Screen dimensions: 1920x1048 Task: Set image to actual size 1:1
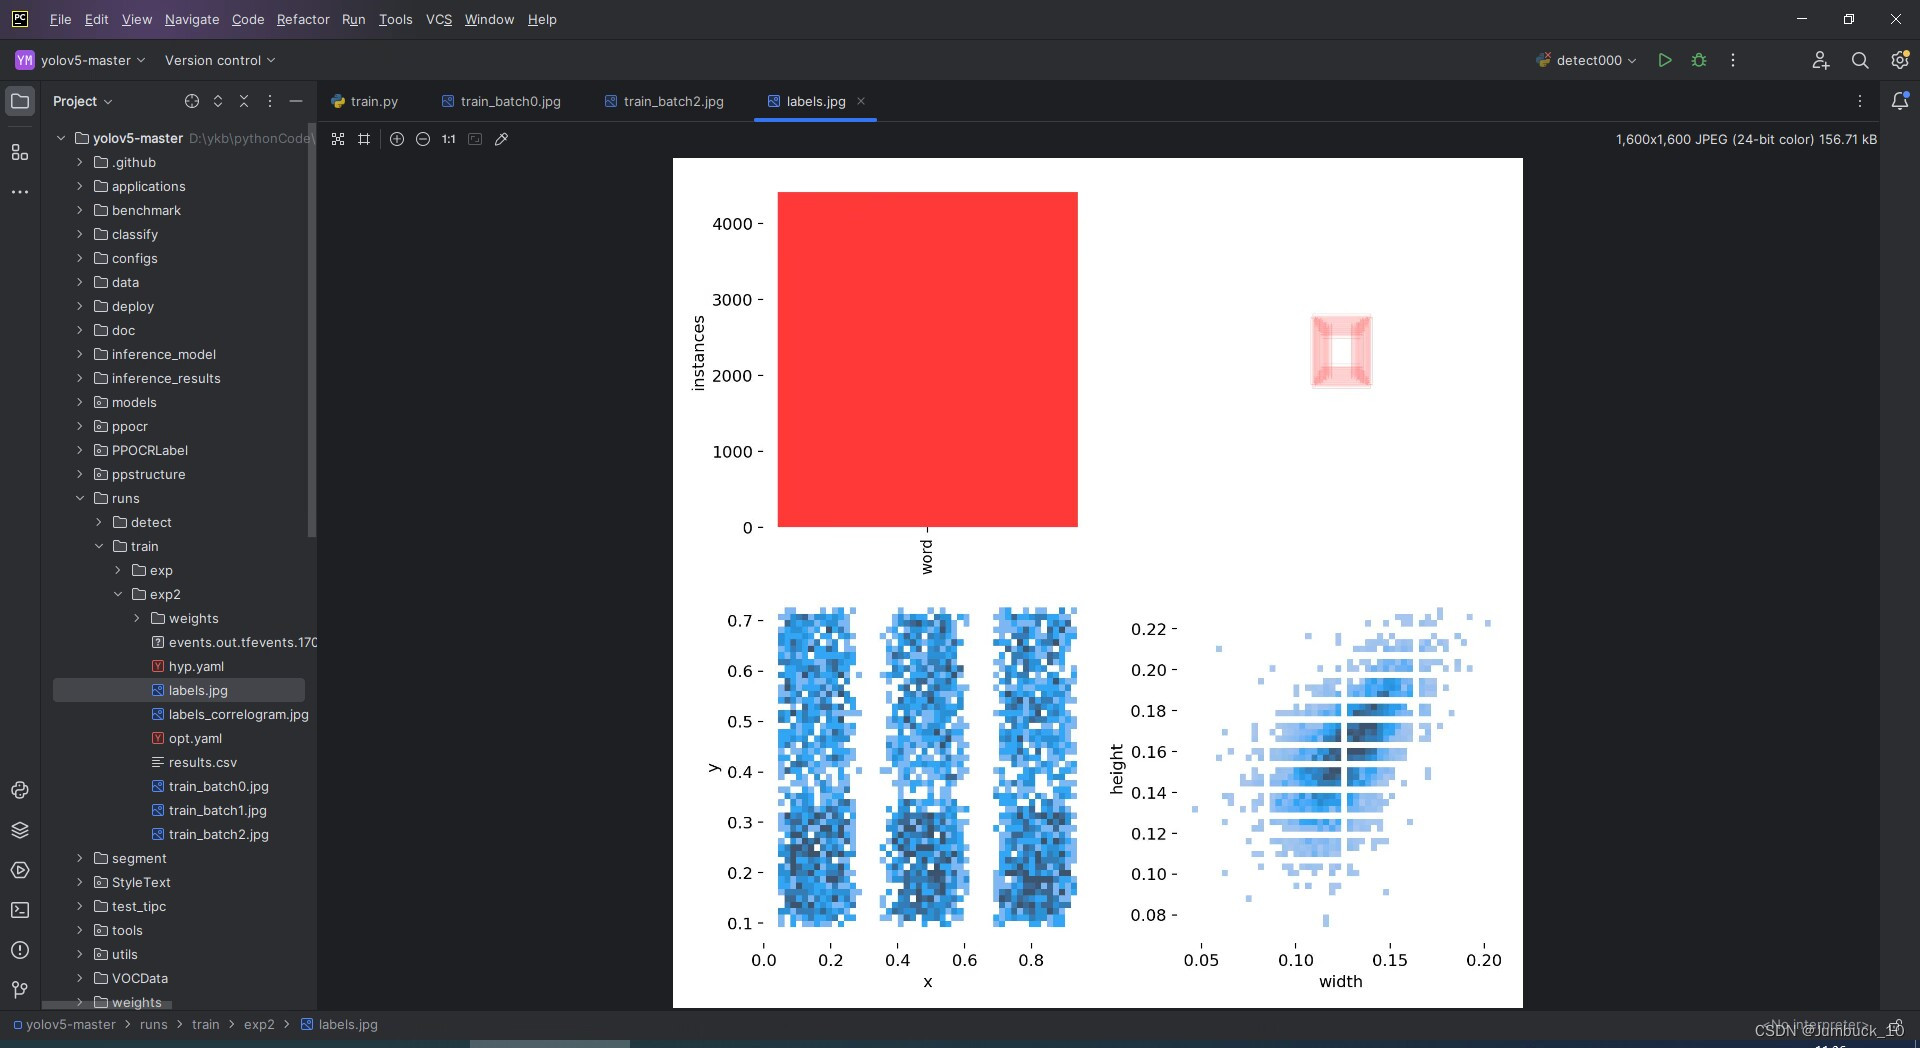pyautogui.click(x=449, y=139)
